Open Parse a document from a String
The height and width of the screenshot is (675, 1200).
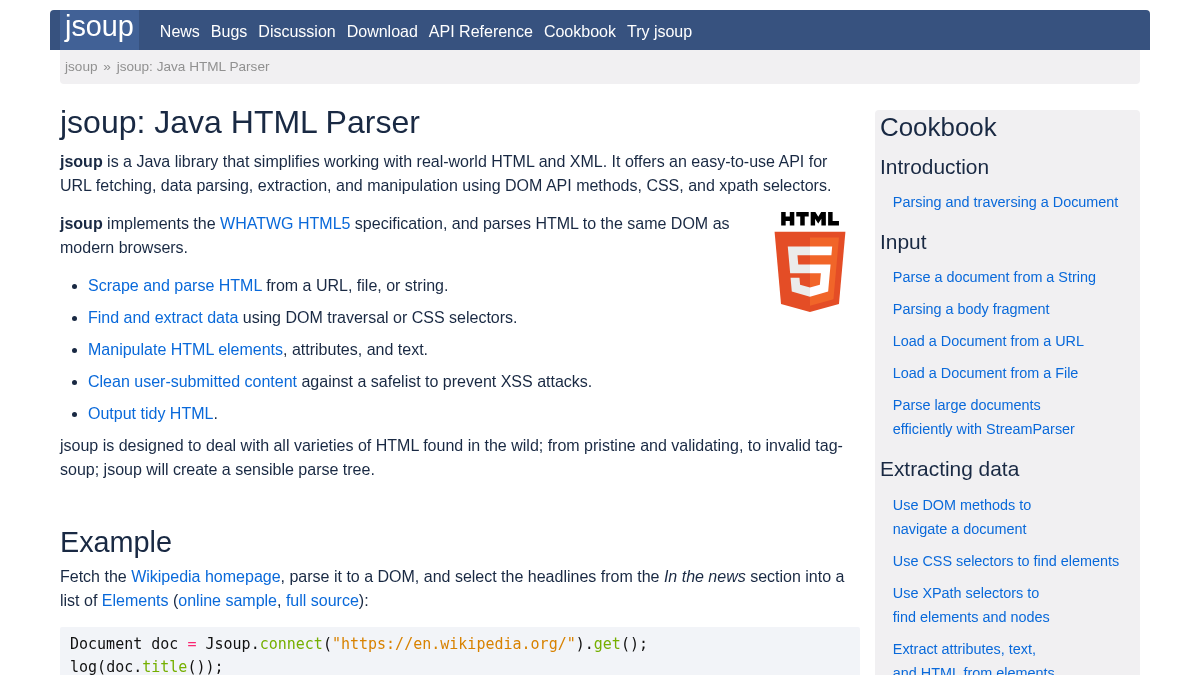[x=994, y=277]
